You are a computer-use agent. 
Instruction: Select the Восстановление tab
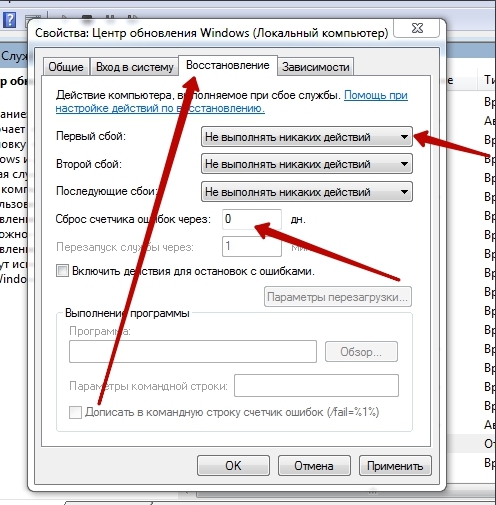coord(228,65)
